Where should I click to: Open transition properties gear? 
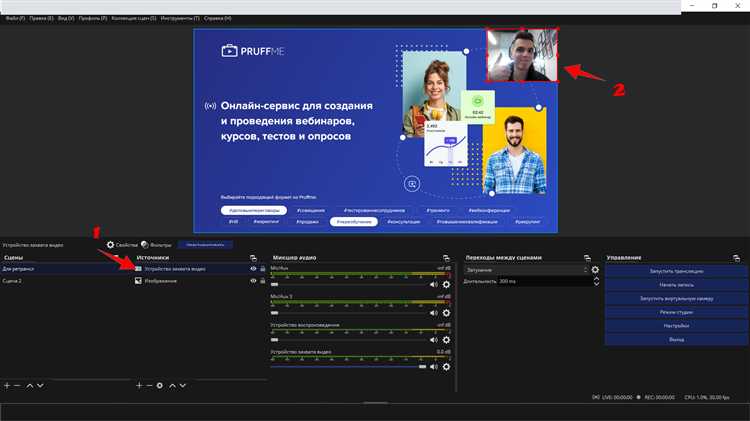point(595,270)
